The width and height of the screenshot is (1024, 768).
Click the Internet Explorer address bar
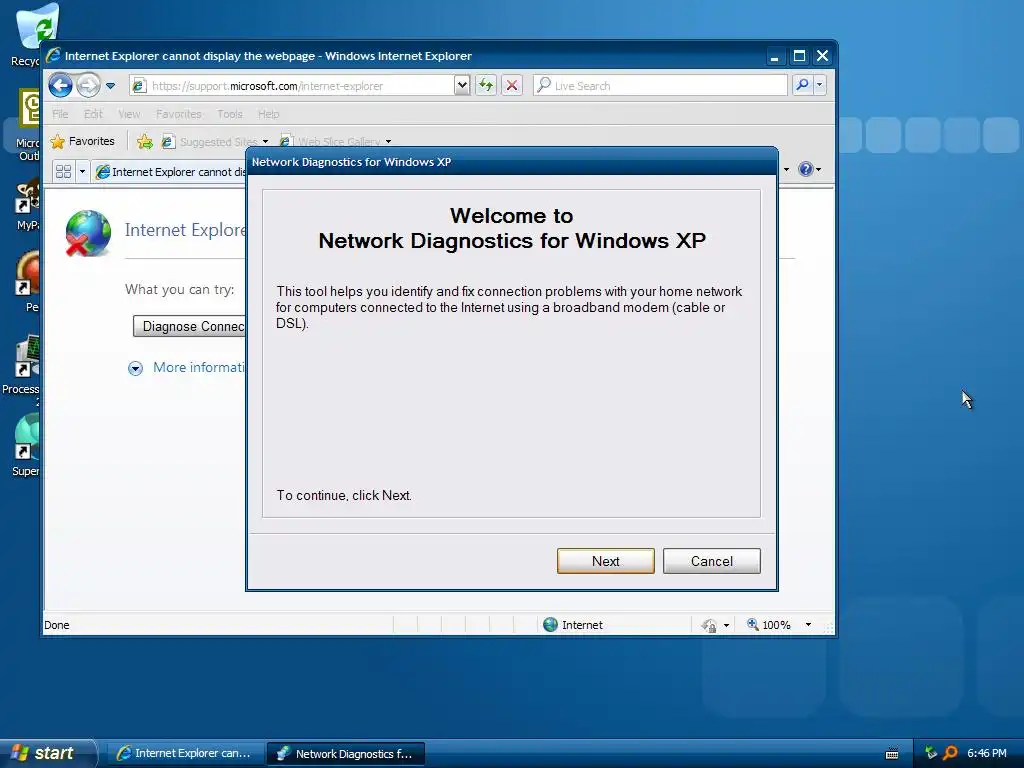tap(293, 86)
